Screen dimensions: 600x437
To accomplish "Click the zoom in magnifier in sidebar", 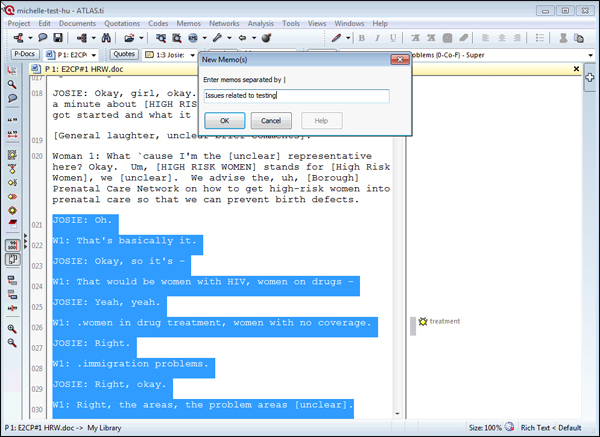I will click(x=12, y=328).
